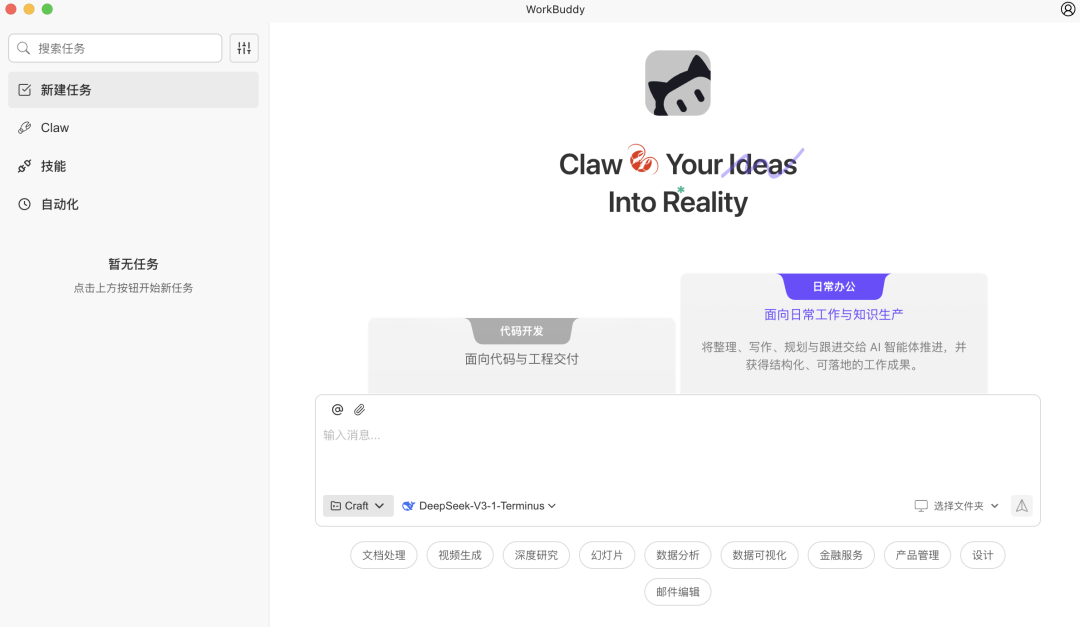1080x627 pixels.
Task: Open the 自动化 automation section
Action: (x=58, y=203)
